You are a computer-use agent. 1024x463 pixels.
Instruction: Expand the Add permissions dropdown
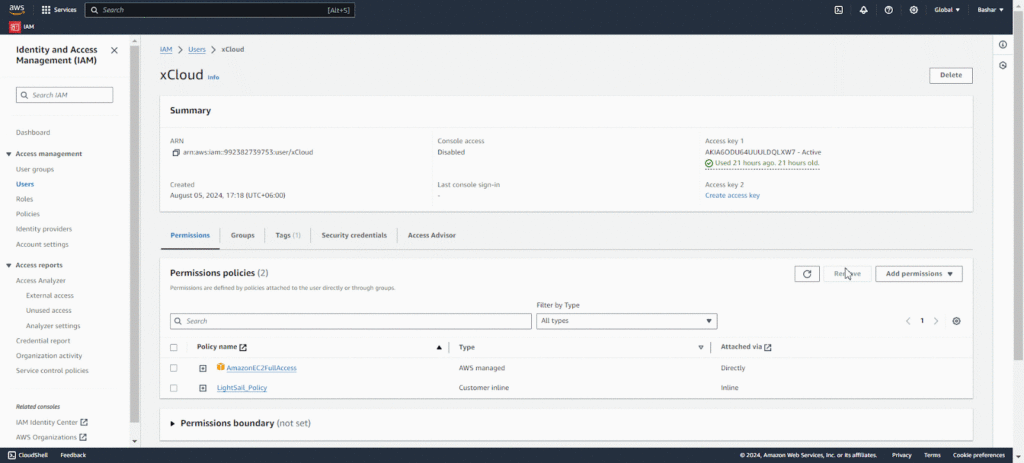tap(918, 274)
